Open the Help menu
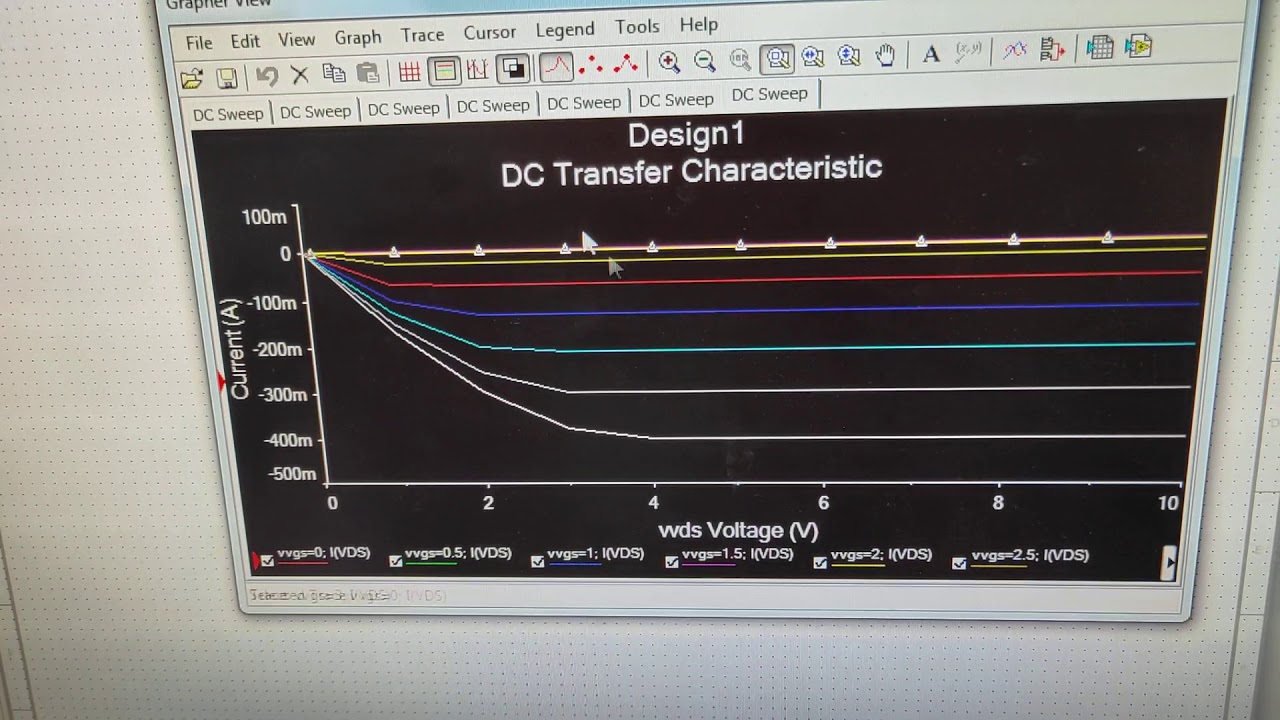Viewport: 1280px width, 720px height. click(x=699, y=24)
